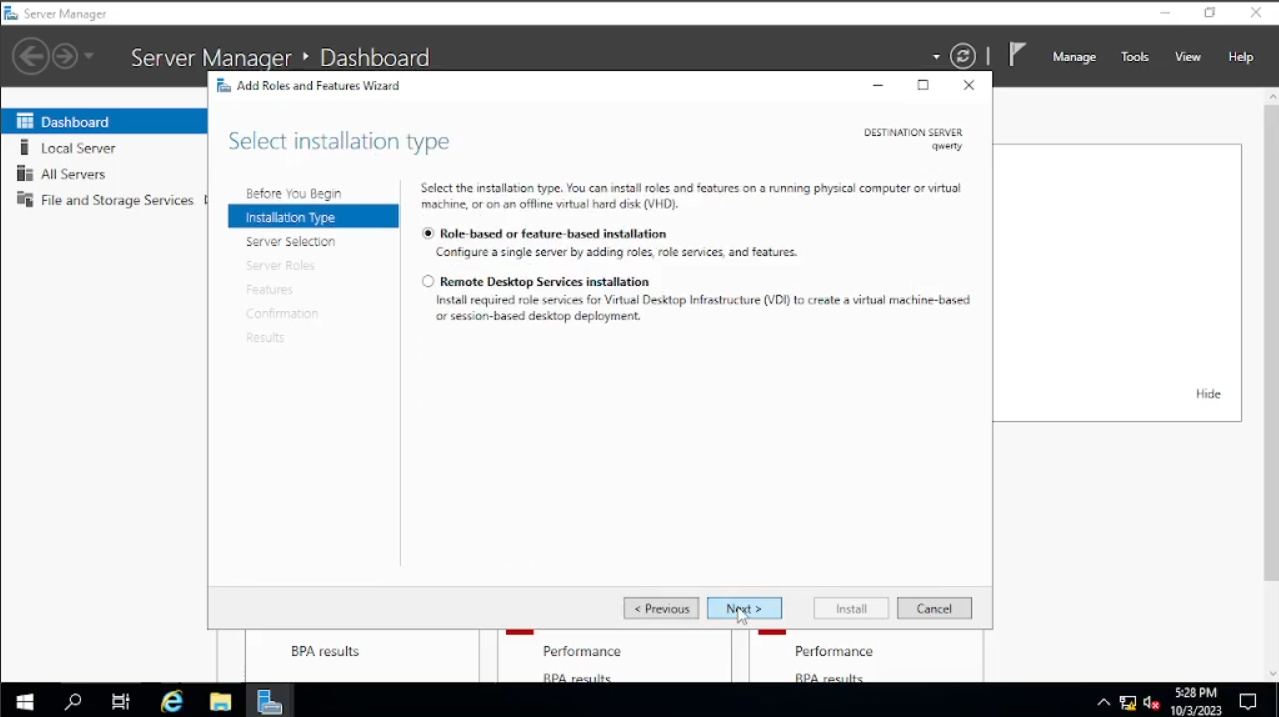This screenshot has height=717, width=1279.
Task: Click the back navigation arrow
Action: tap(31, 56)
